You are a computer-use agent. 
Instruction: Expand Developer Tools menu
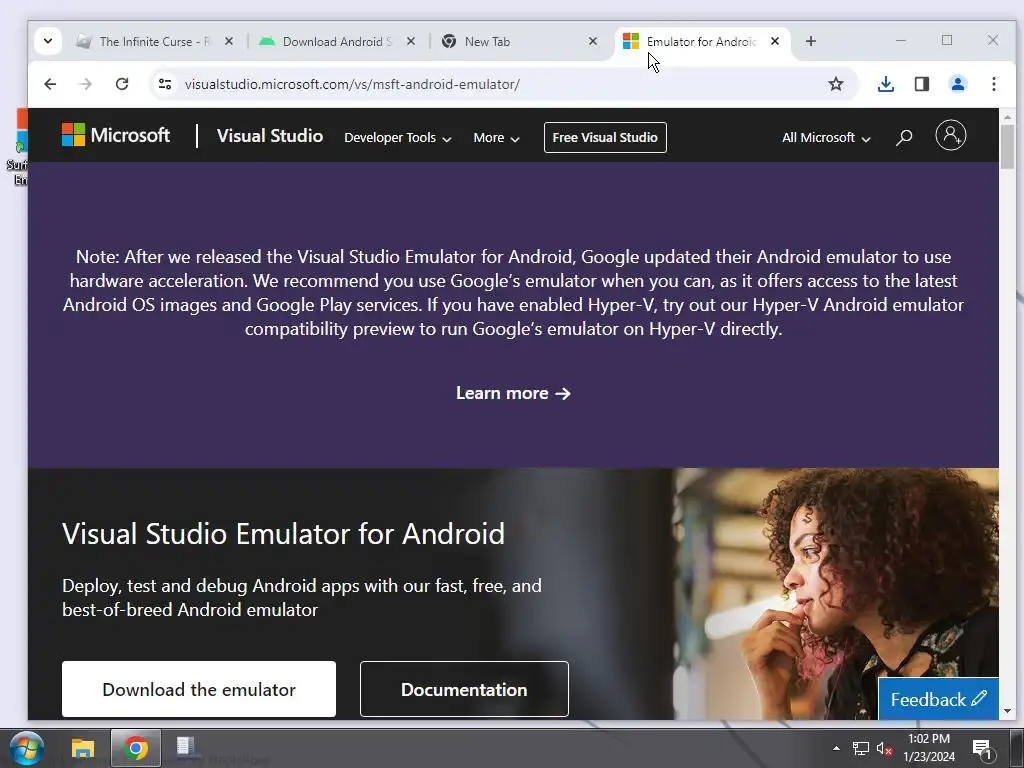(x=397, y=138)
